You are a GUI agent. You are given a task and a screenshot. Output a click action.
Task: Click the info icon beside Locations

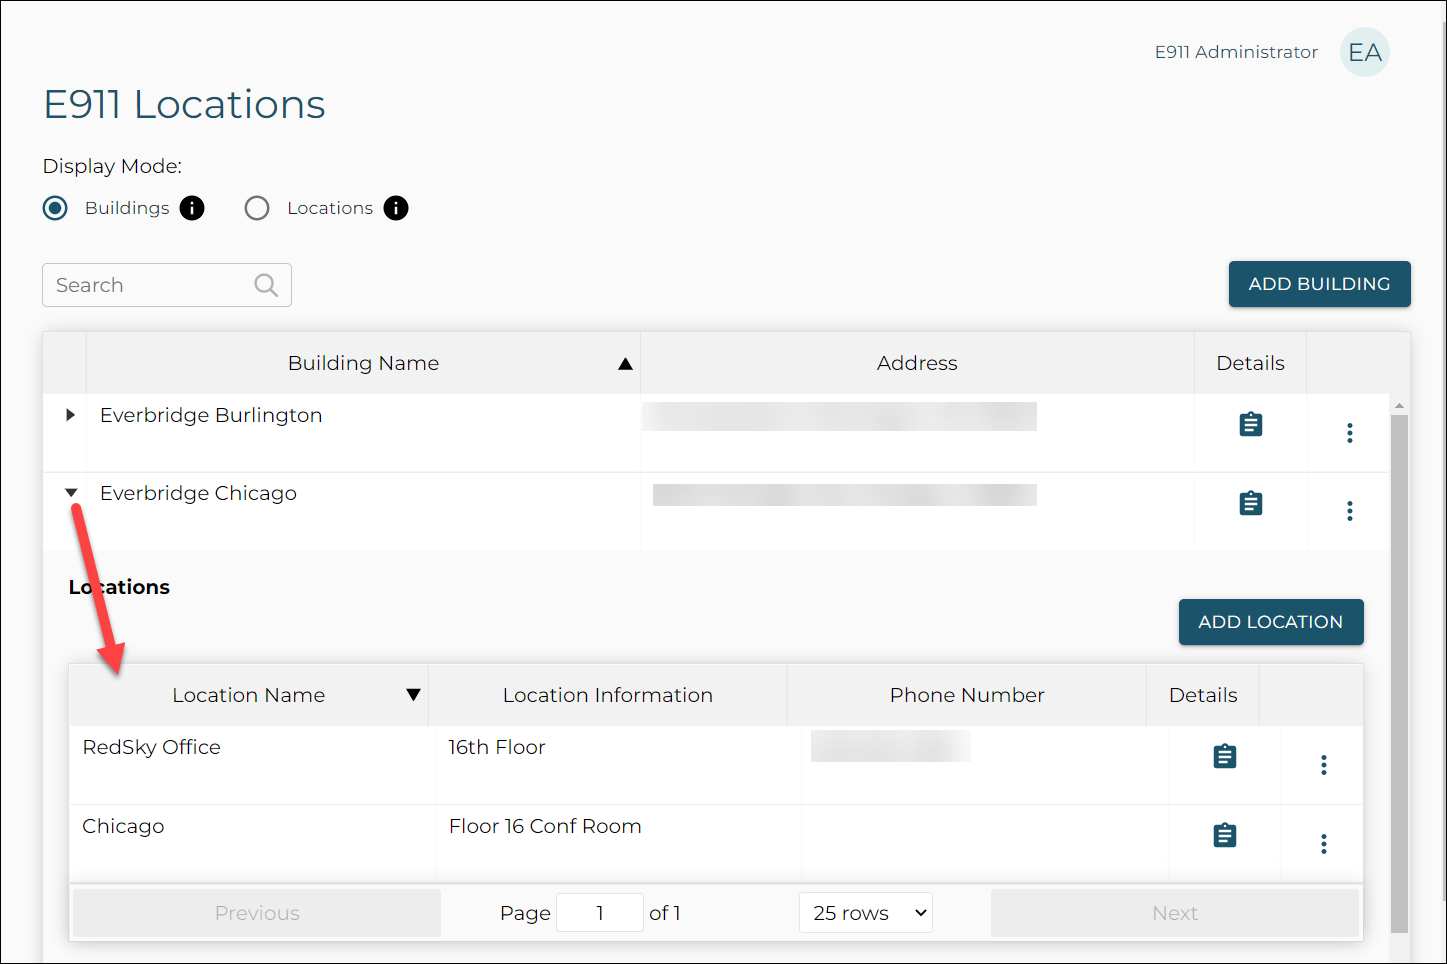coord(396,208)
